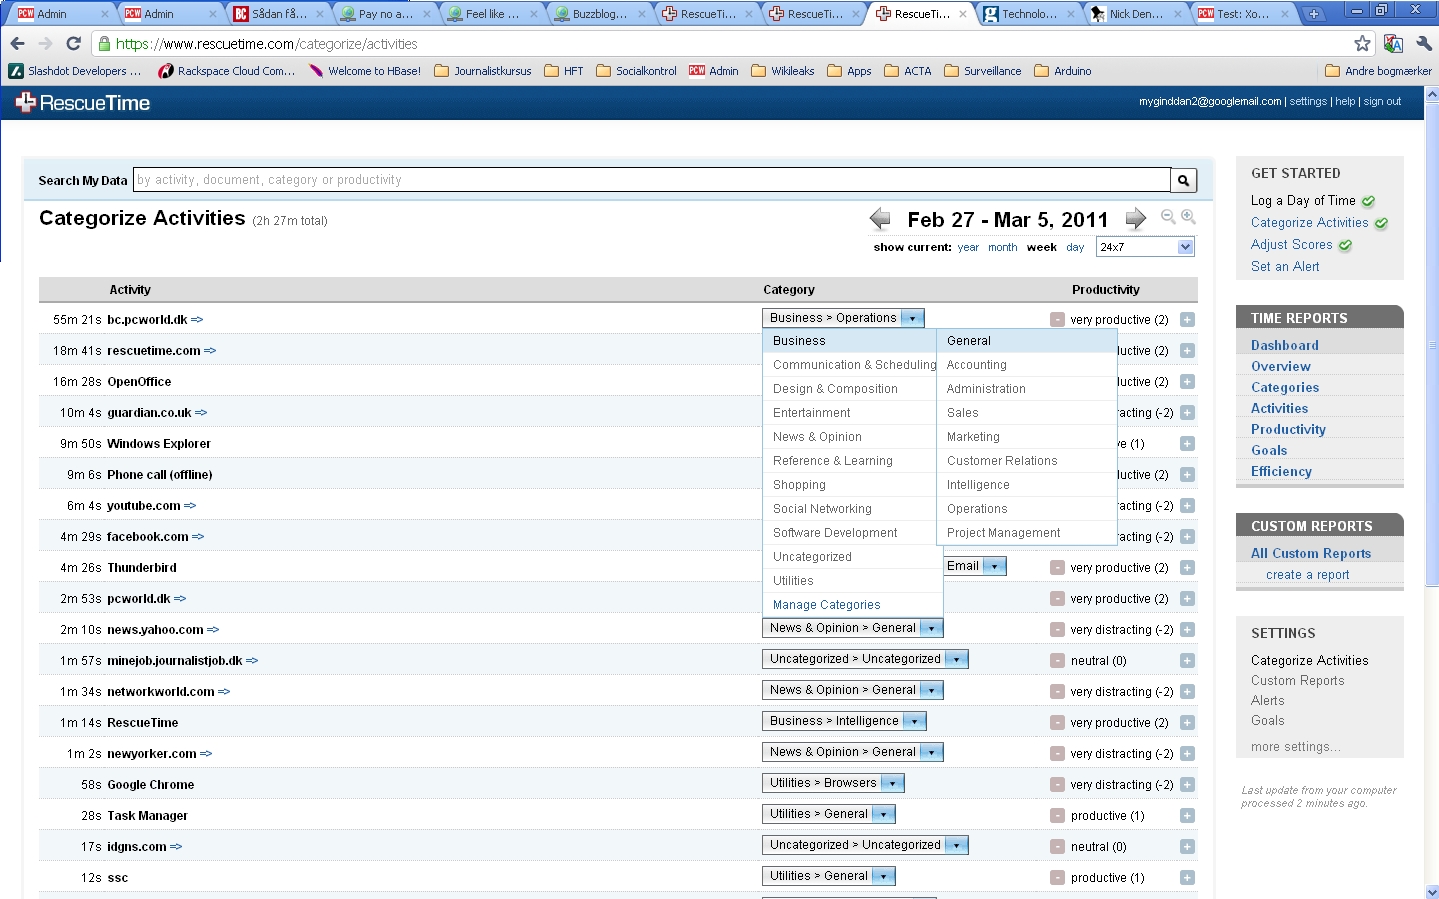Expand category dropdown for Google Chrome
Image resolution: width=1439 pixels, height=899 pixels.
[x=892, y=783]
